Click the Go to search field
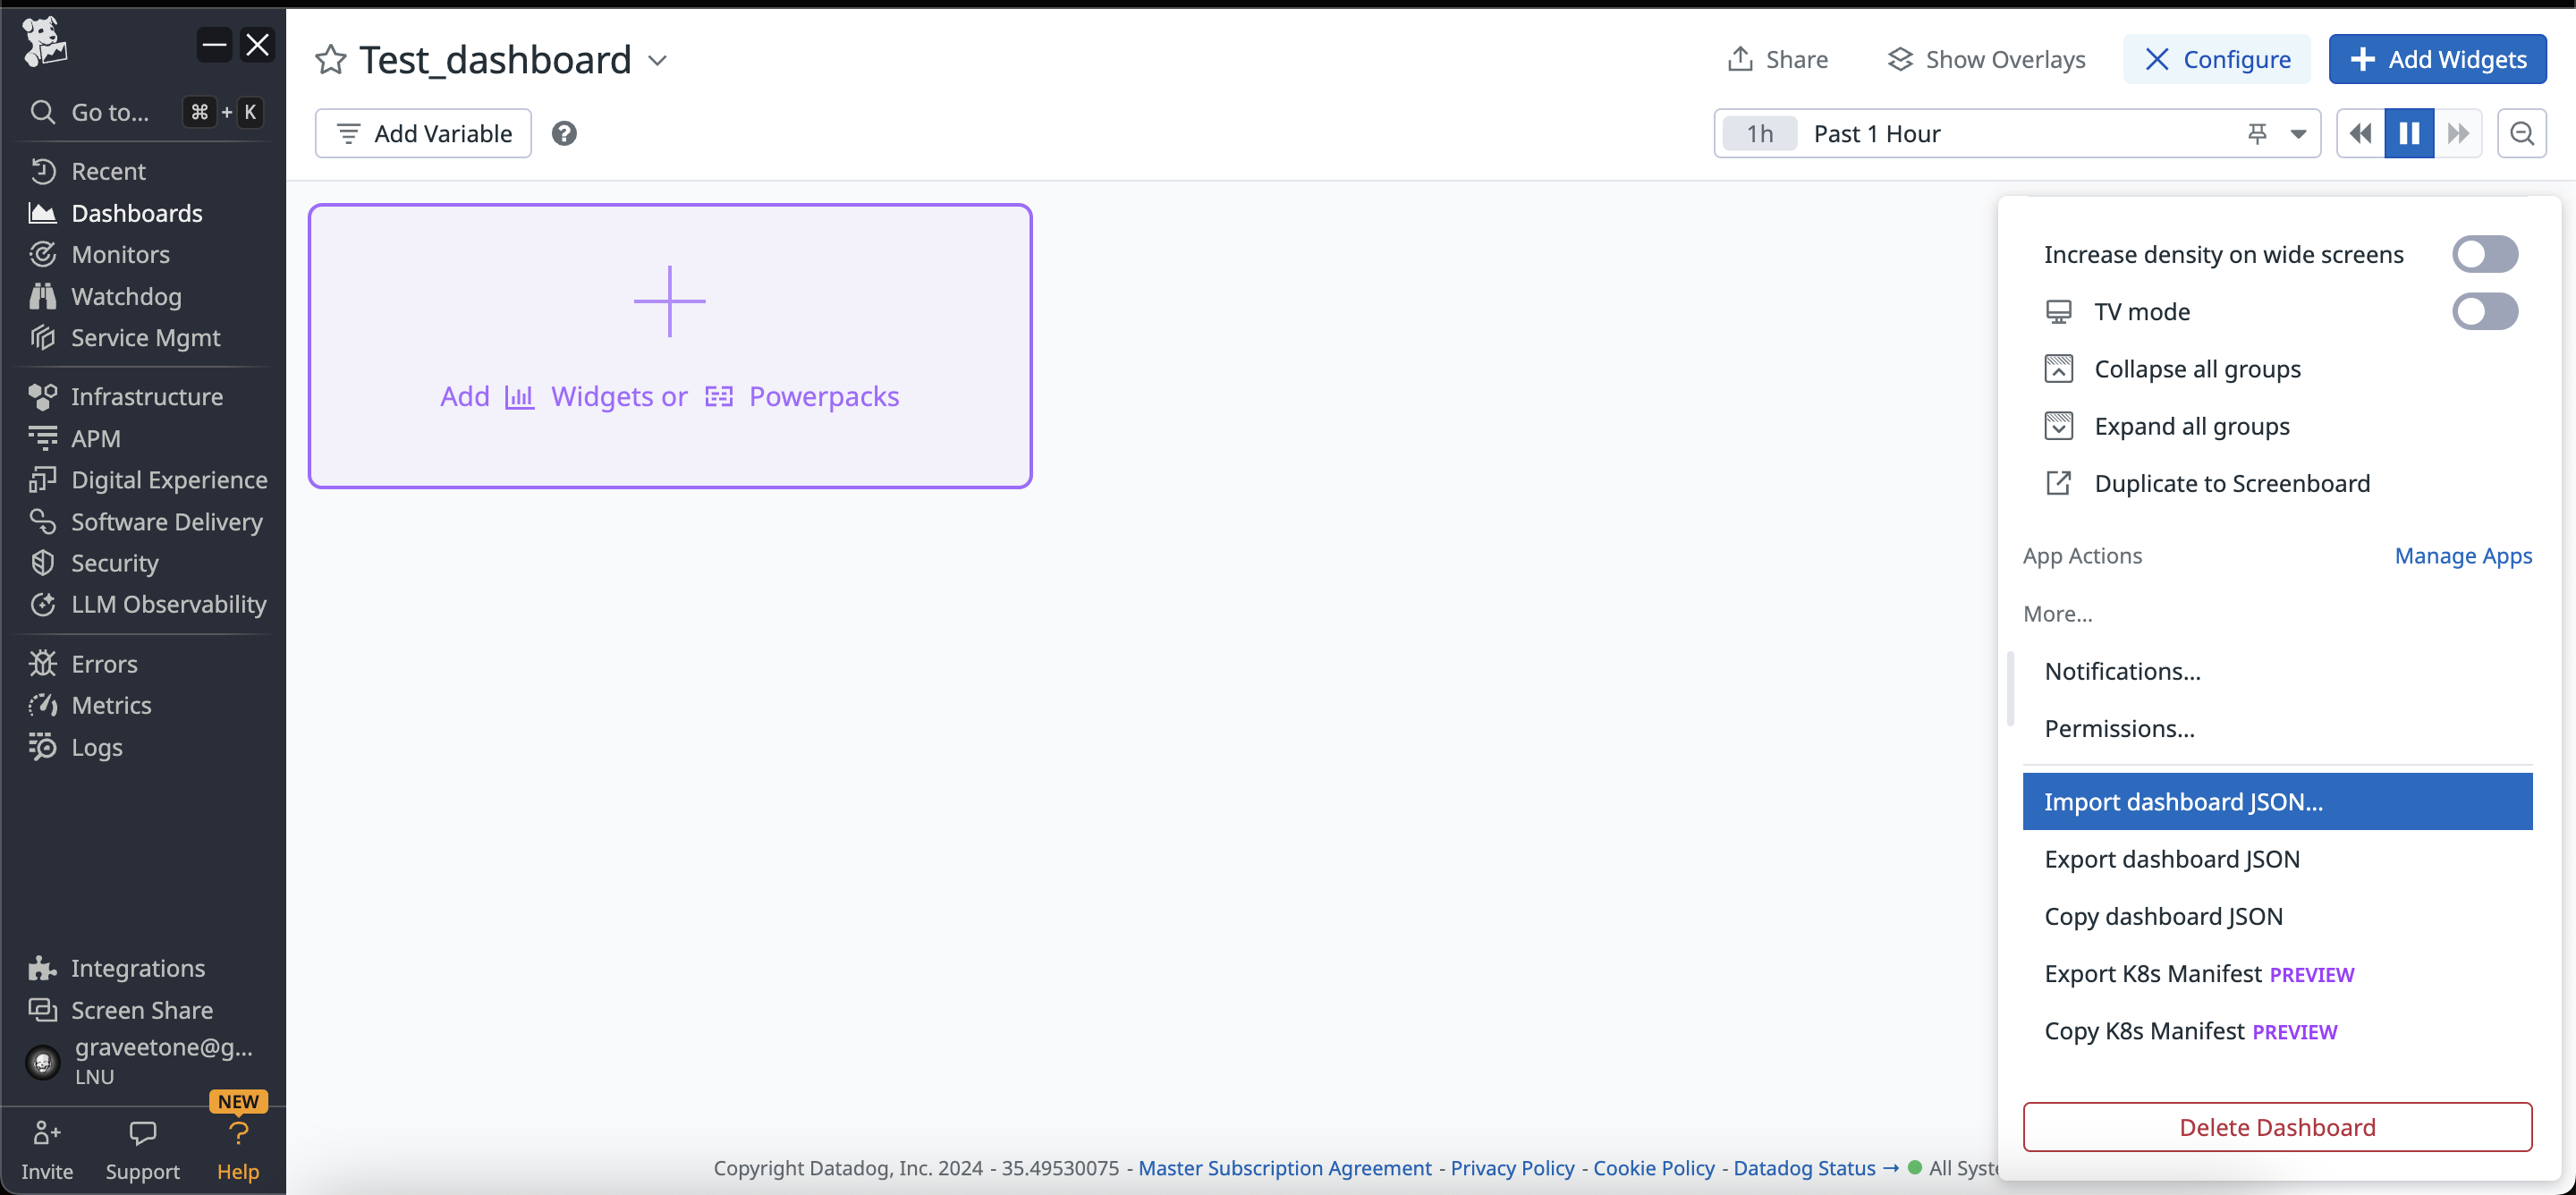This screenshot has height=1195, width=2576. [110, 112]
